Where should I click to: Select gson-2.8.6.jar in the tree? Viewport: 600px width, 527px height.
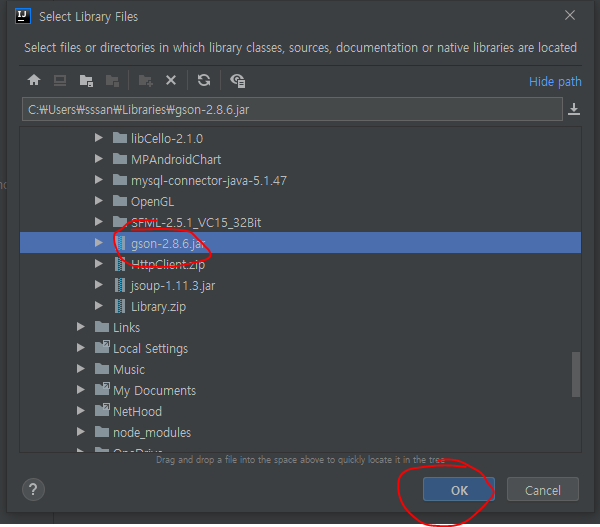click(x=300, y=243)
